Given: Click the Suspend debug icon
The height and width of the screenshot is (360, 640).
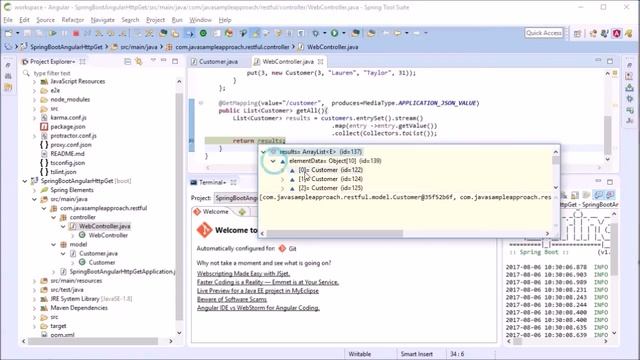Looking at the screenshot, I should pyautogui.click(x=64, y=33).
